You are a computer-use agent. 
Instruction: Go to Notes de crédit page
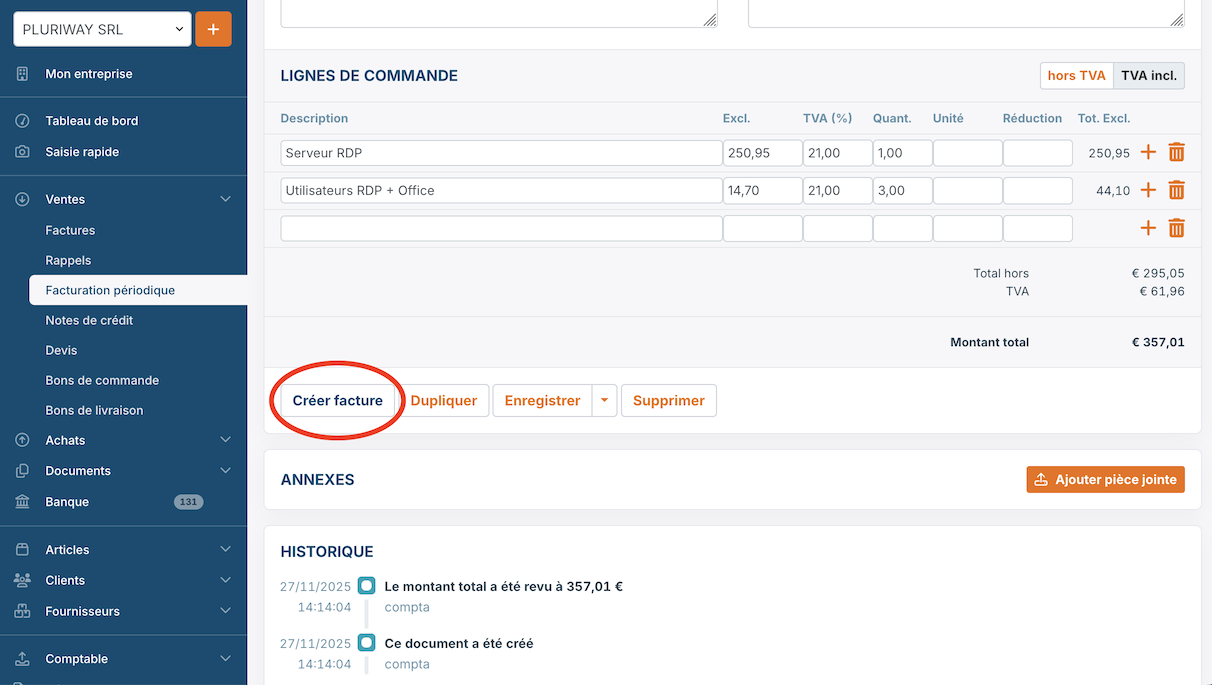[89, 321]
